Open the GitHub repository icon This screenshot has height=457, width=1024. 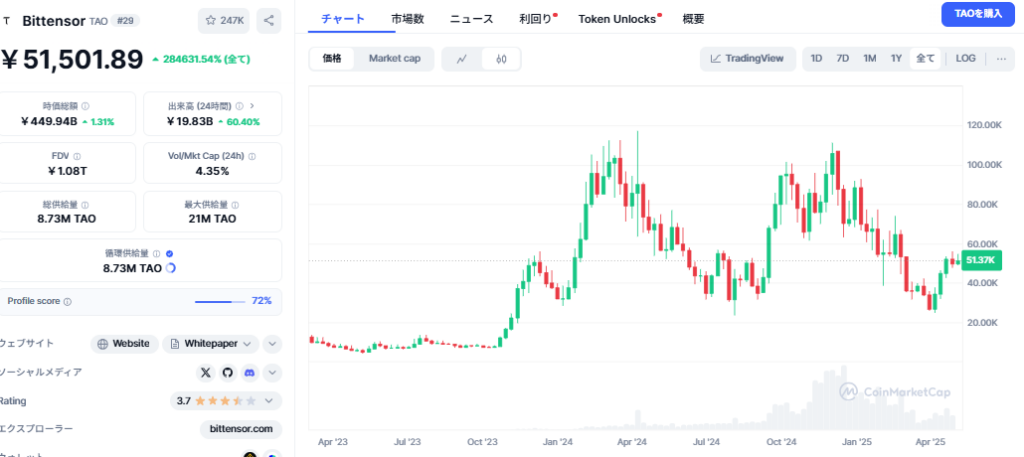coord(228,372)
